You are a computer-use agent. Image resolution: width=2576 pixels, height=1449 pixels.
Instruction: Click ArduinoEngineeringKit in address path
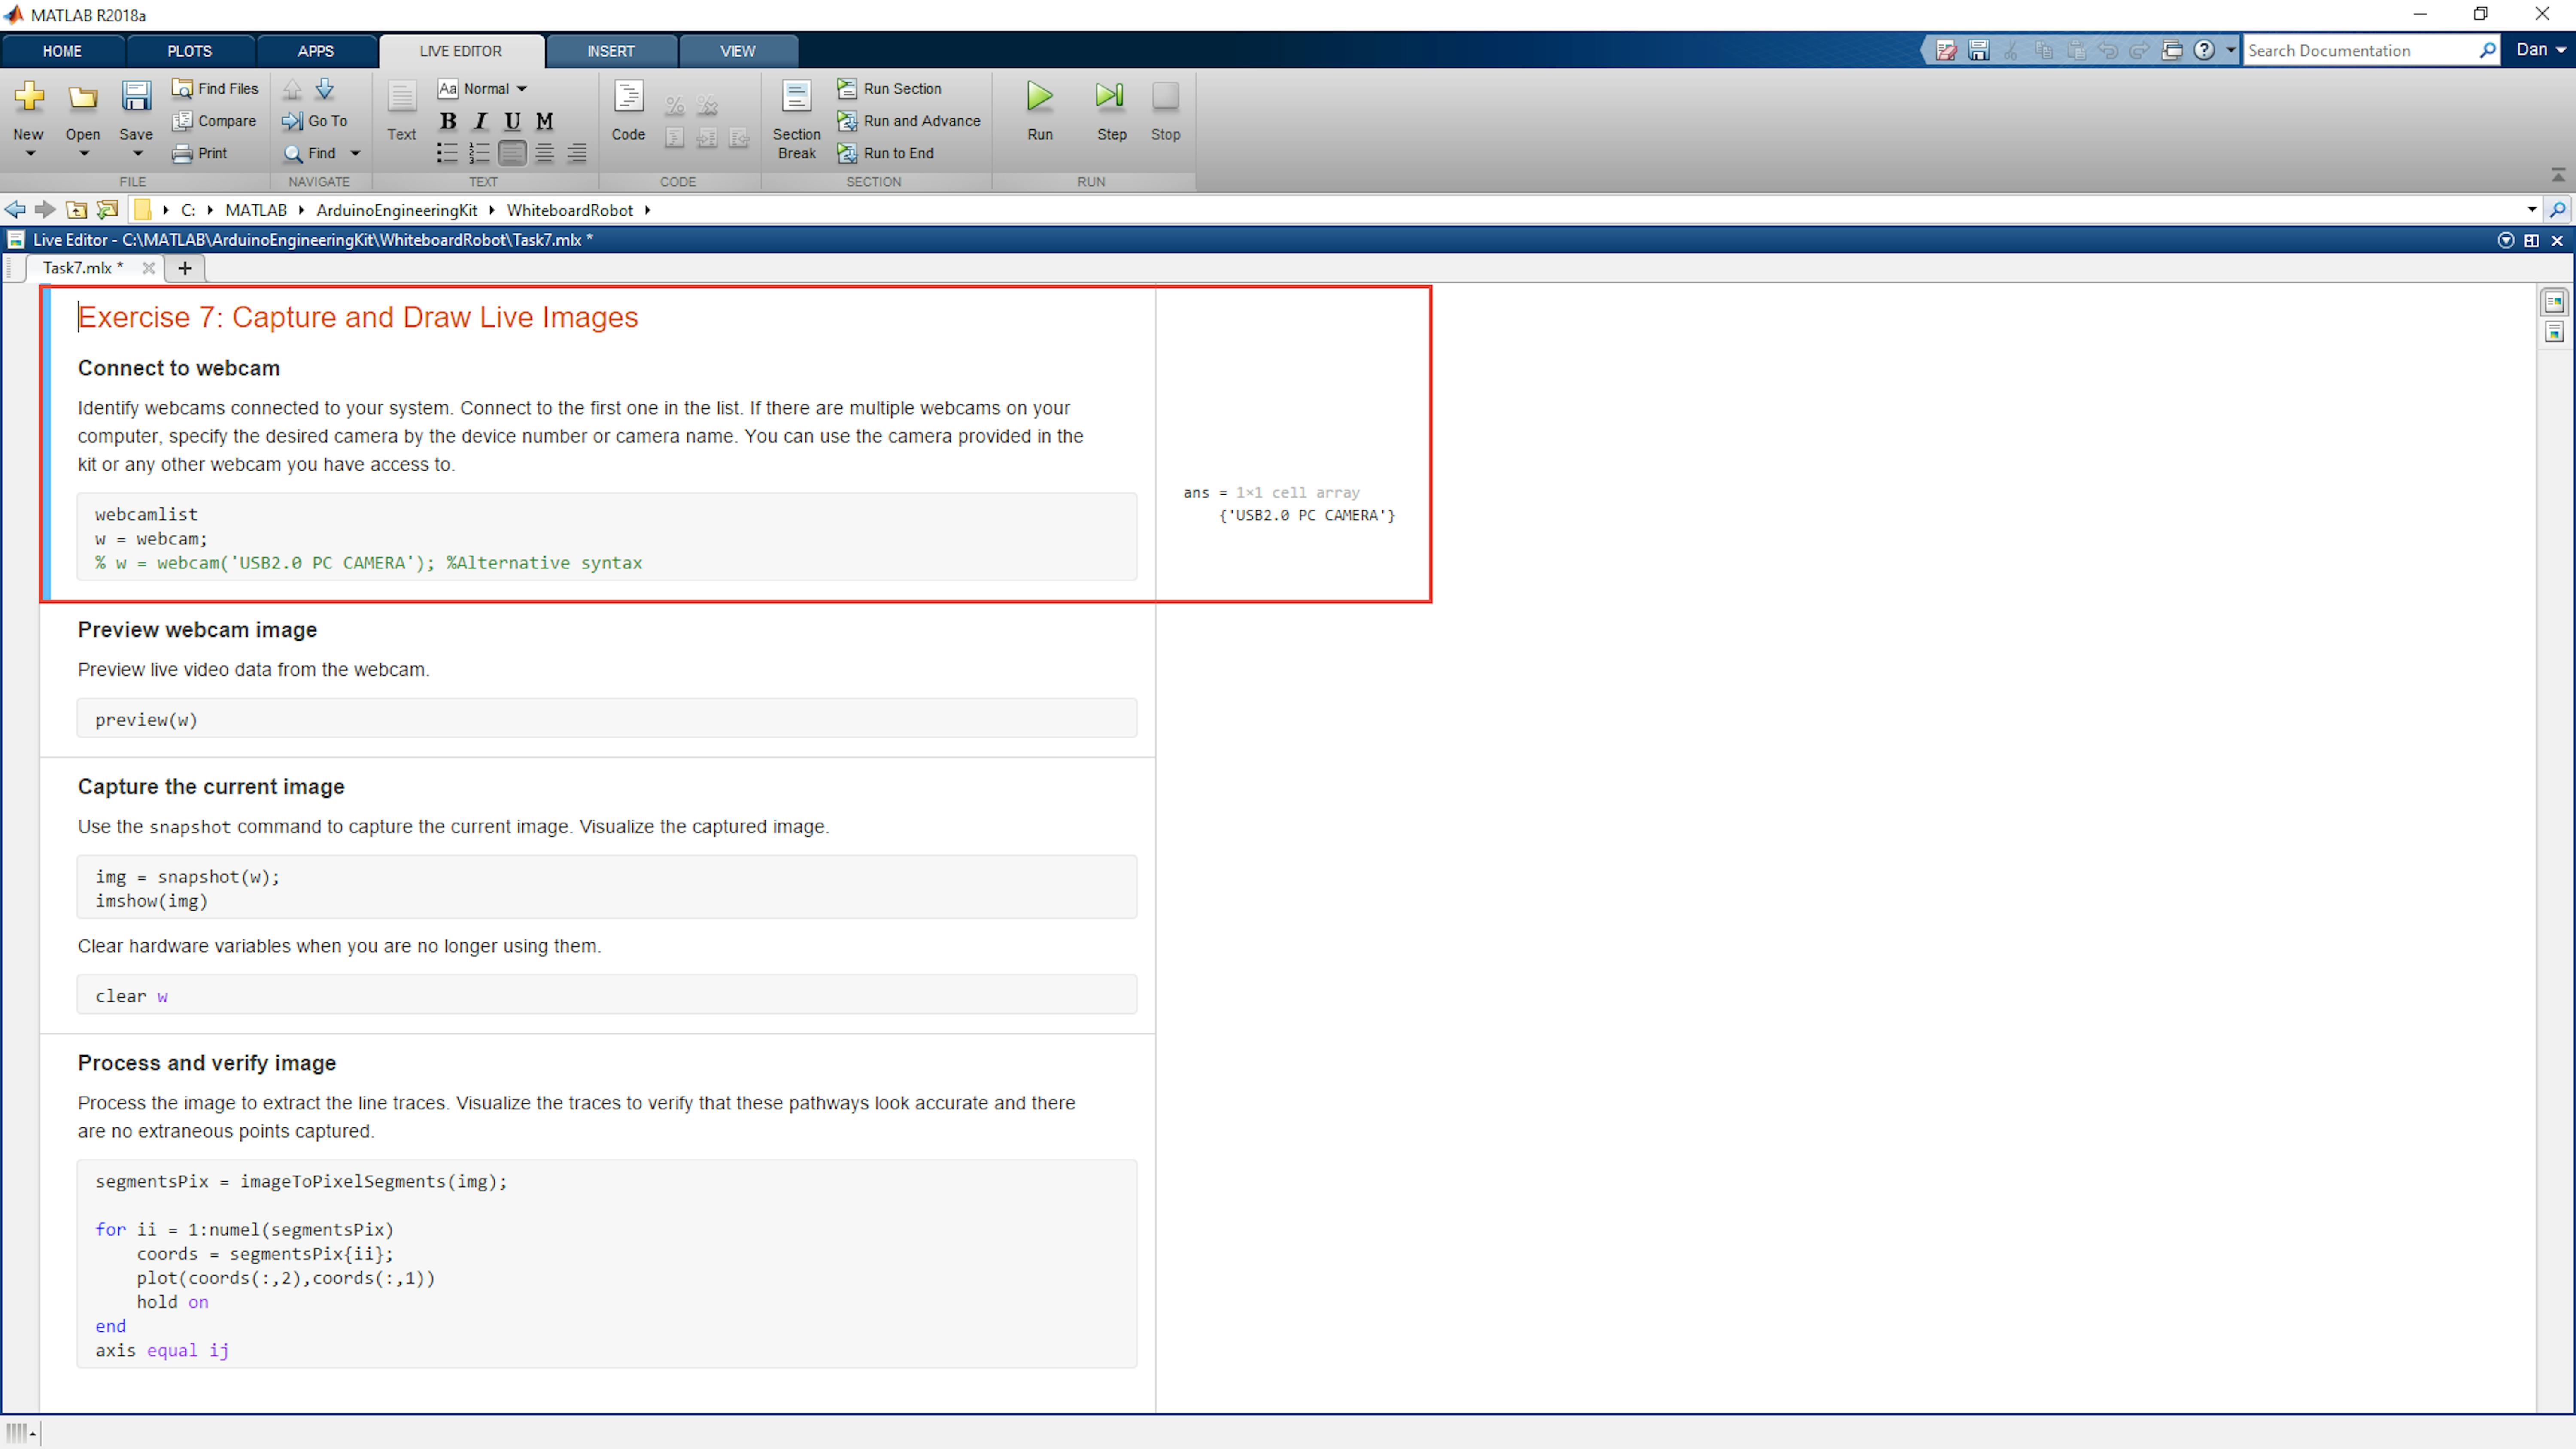coord(397,210)
